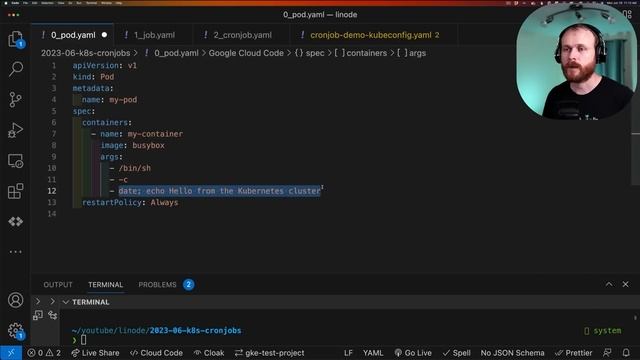Click the unsaved dot on 0_pod.yaml tab

tap(104, 35)
